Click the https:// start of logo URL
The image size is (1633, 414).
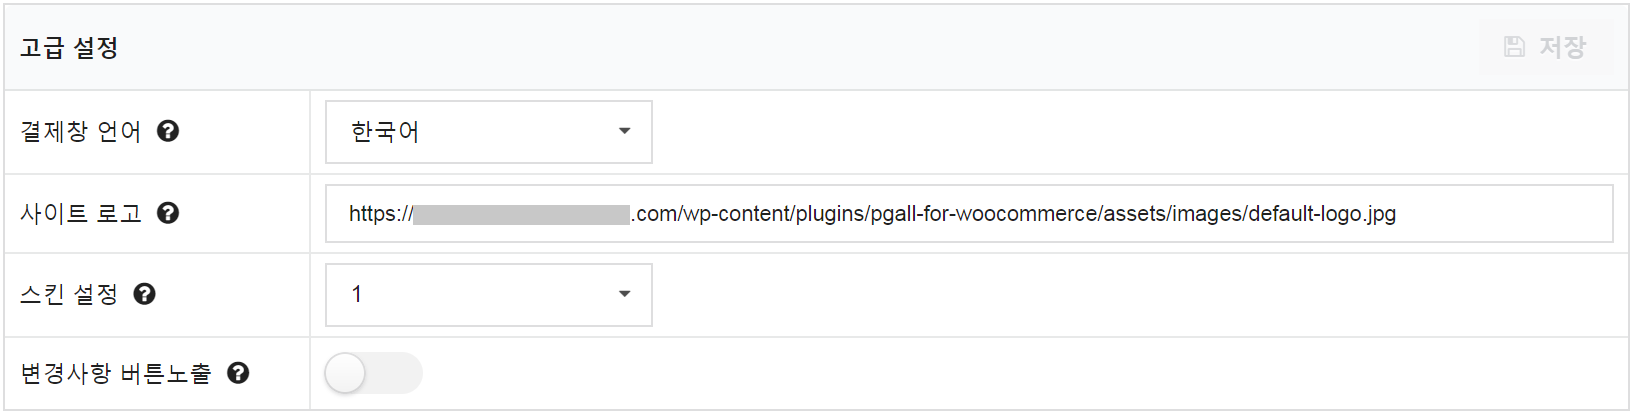(380, 213)
